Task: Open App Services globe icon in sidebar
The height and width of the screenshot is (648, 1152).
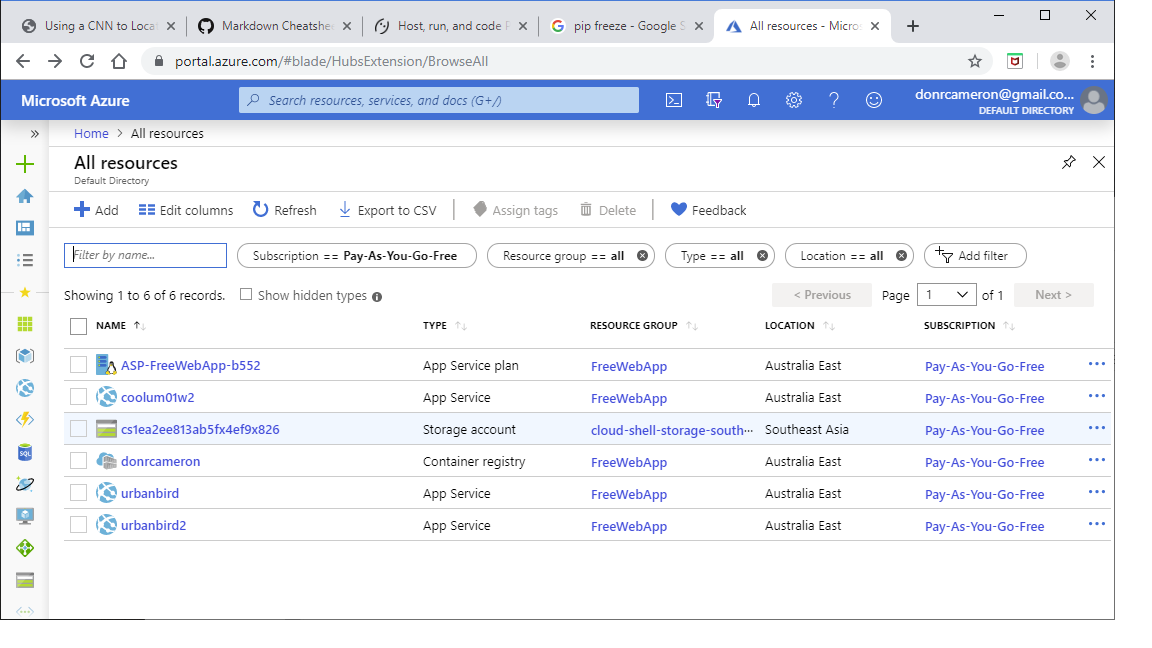Action: [25, 388]
